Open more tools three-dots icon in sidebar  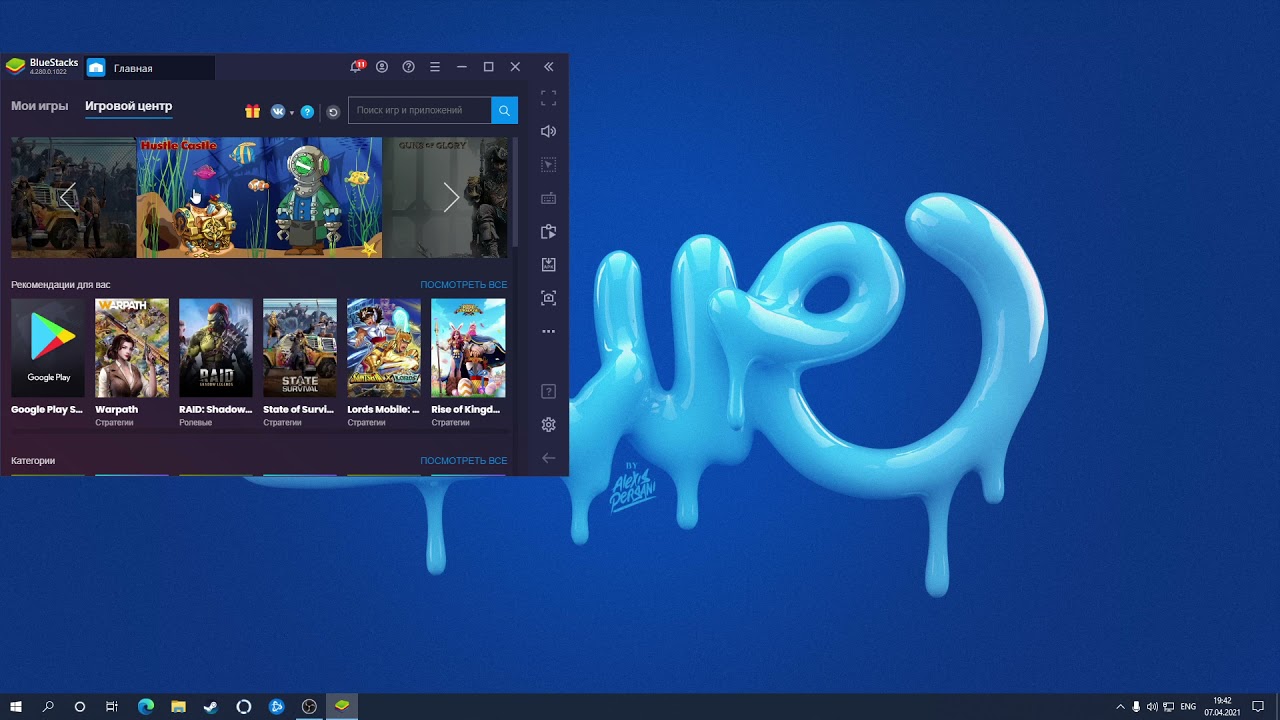pyautogui.click(x=548, y=331)
